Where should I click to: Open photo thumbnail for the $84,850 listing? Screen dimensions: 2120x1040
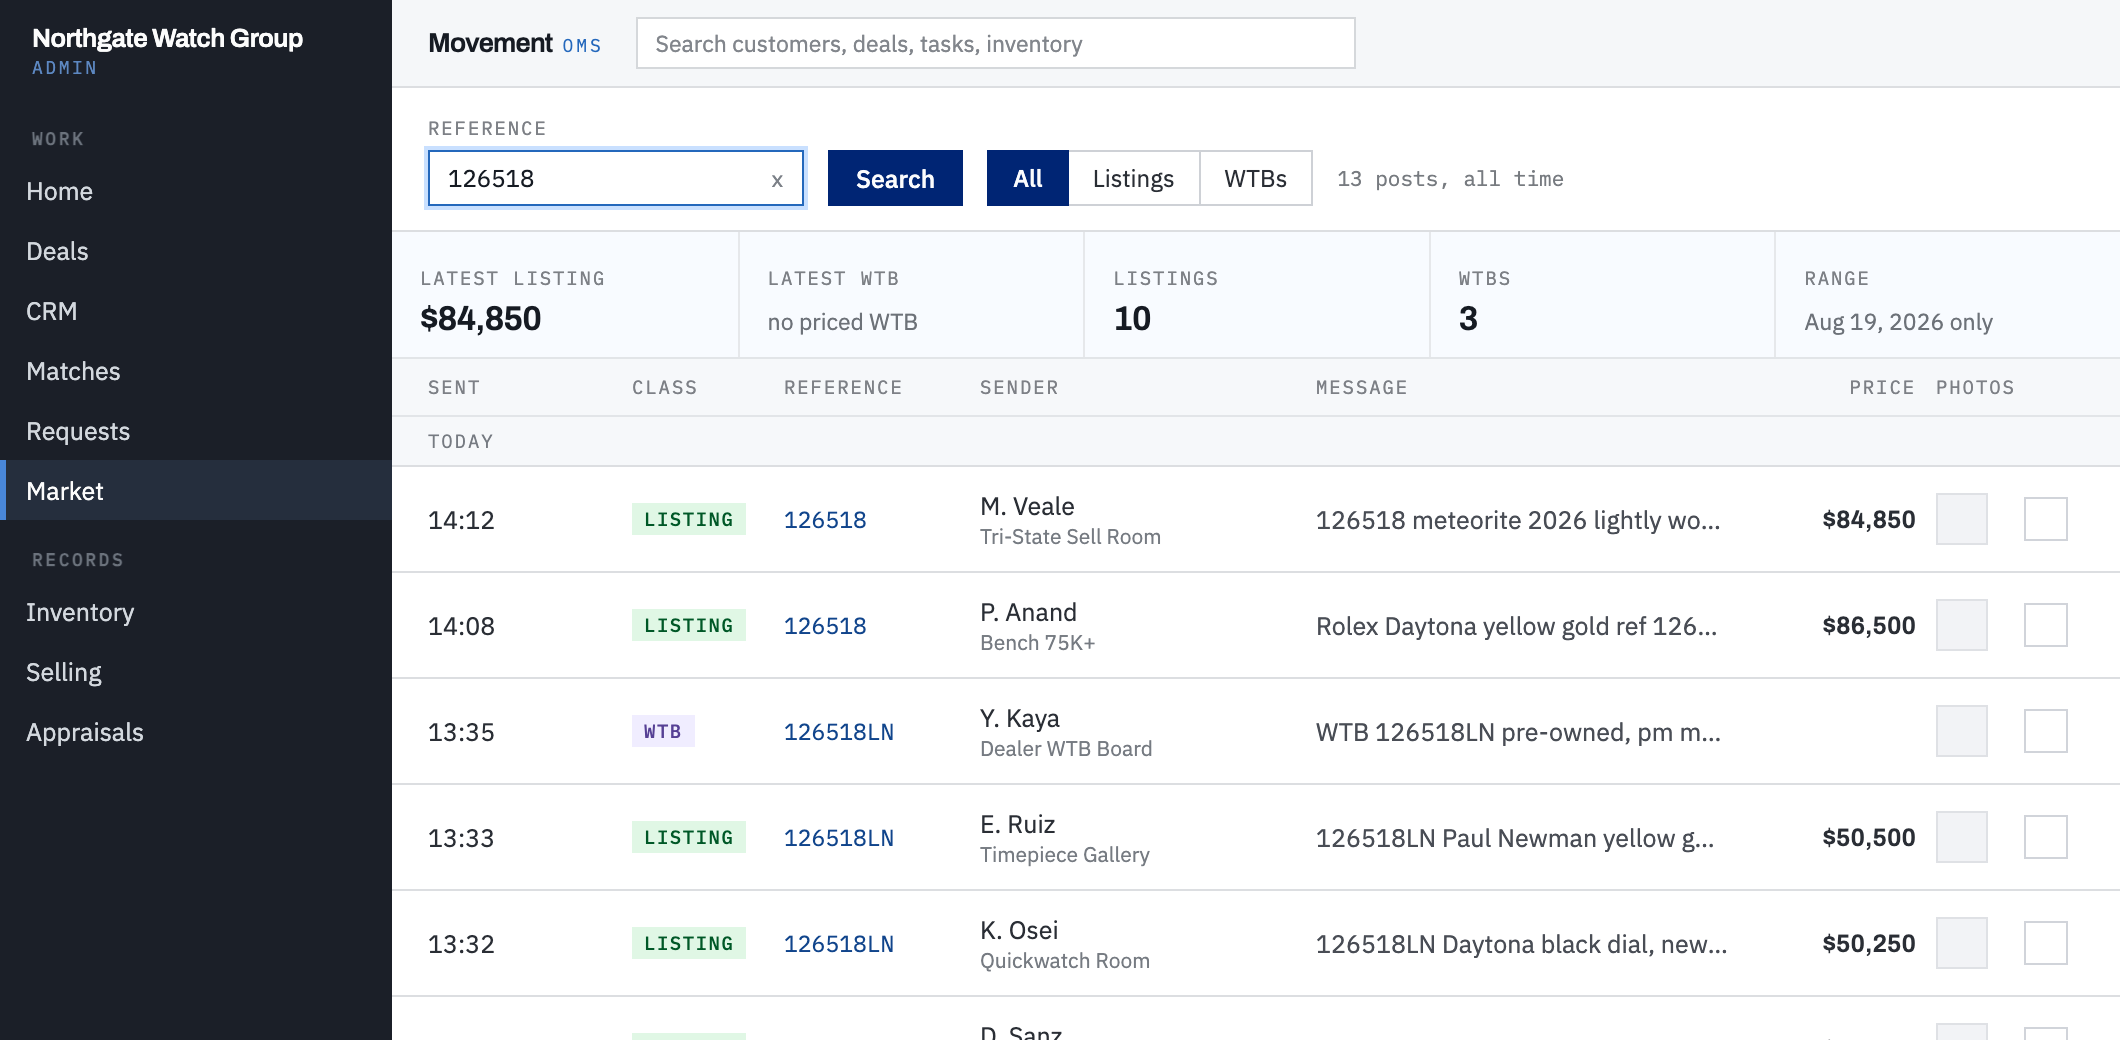tap(1961, 519)
